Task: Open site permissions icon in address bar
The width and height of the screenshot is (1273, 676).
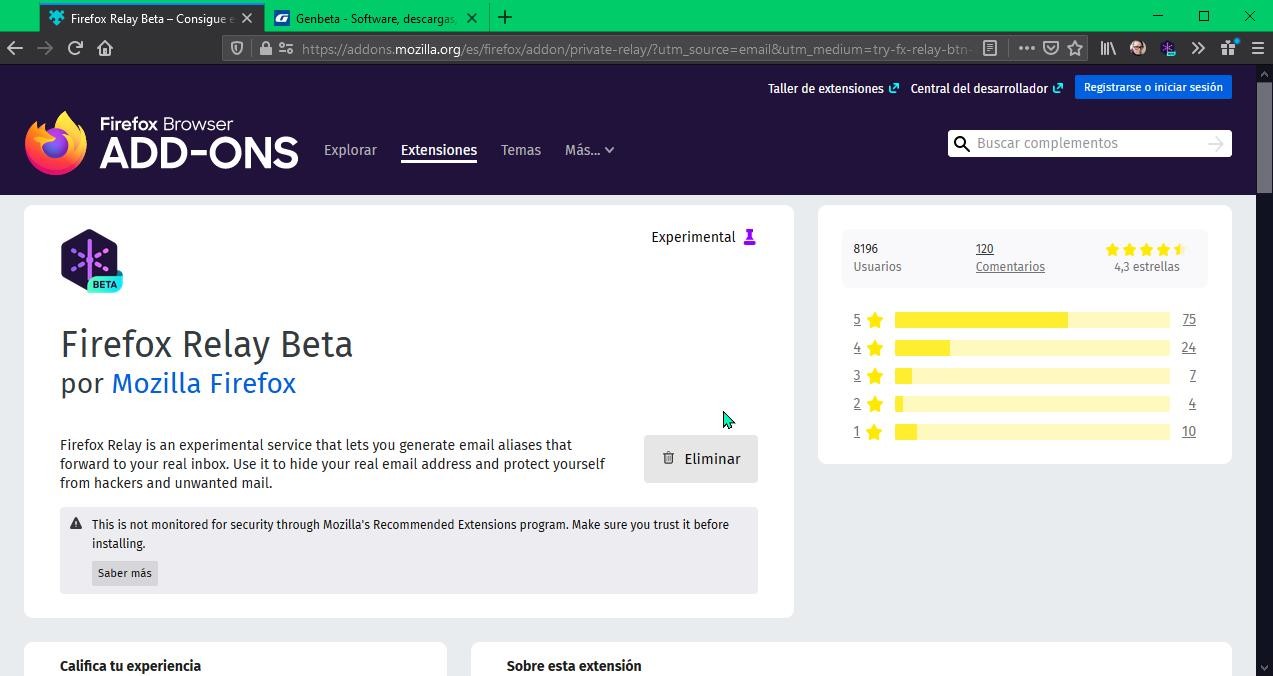Action: pos(286,48)
